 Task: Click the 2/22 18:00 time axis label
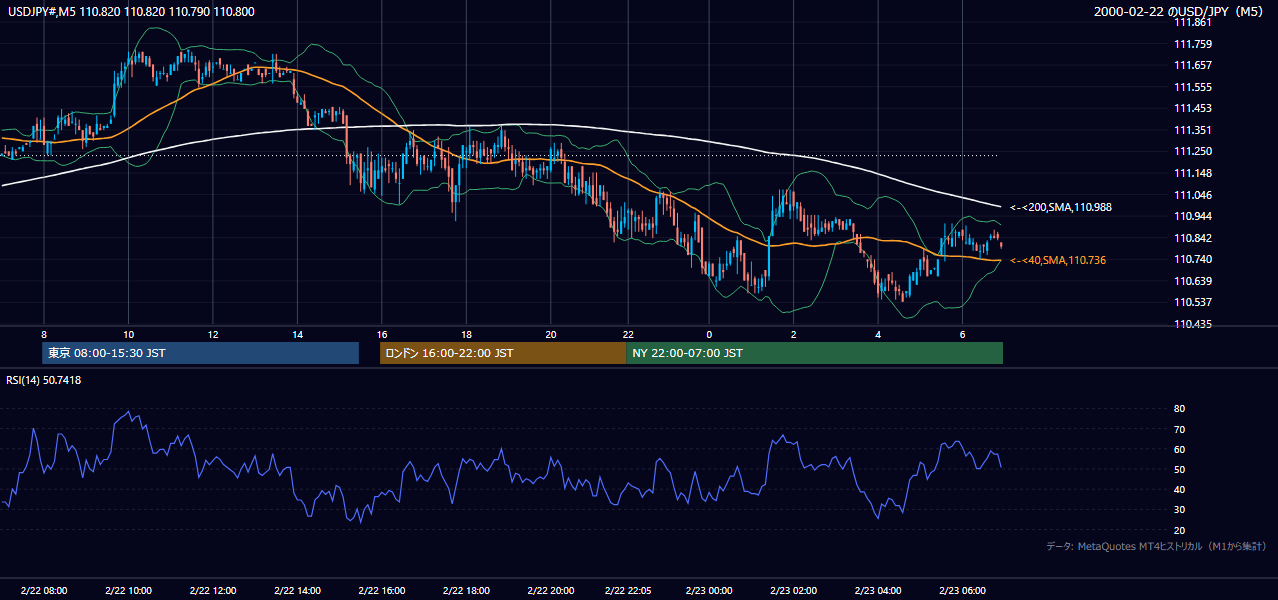(x=466, y=591)
